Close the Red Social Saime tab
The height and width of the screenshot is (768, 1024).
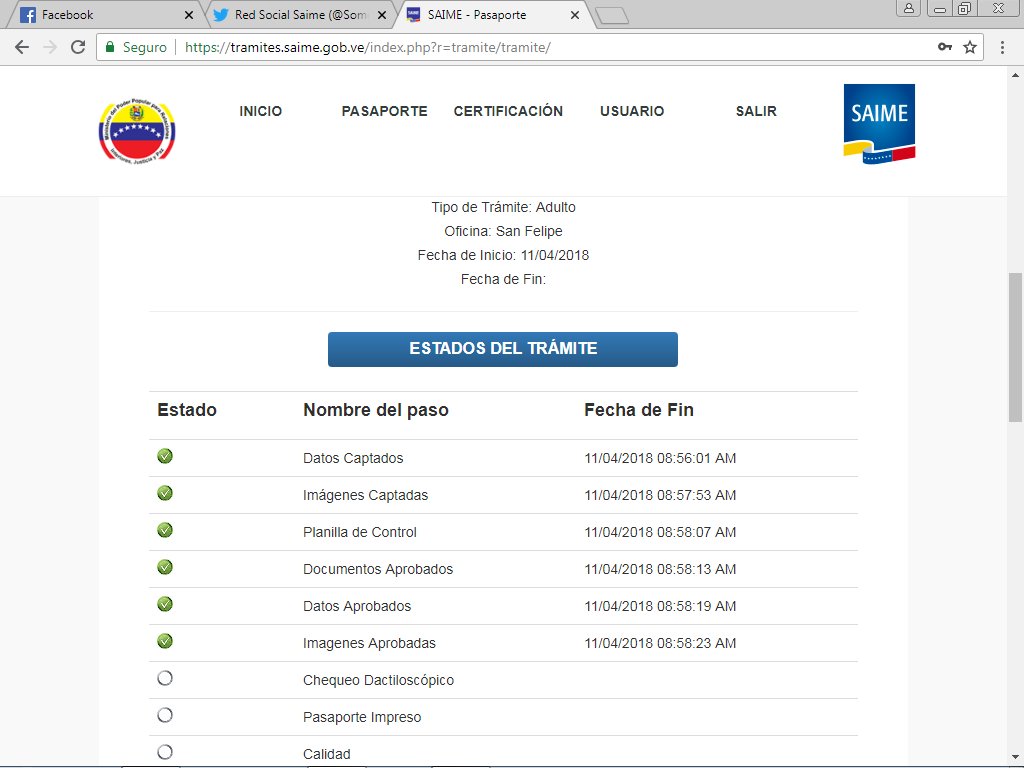coord(382,15)
